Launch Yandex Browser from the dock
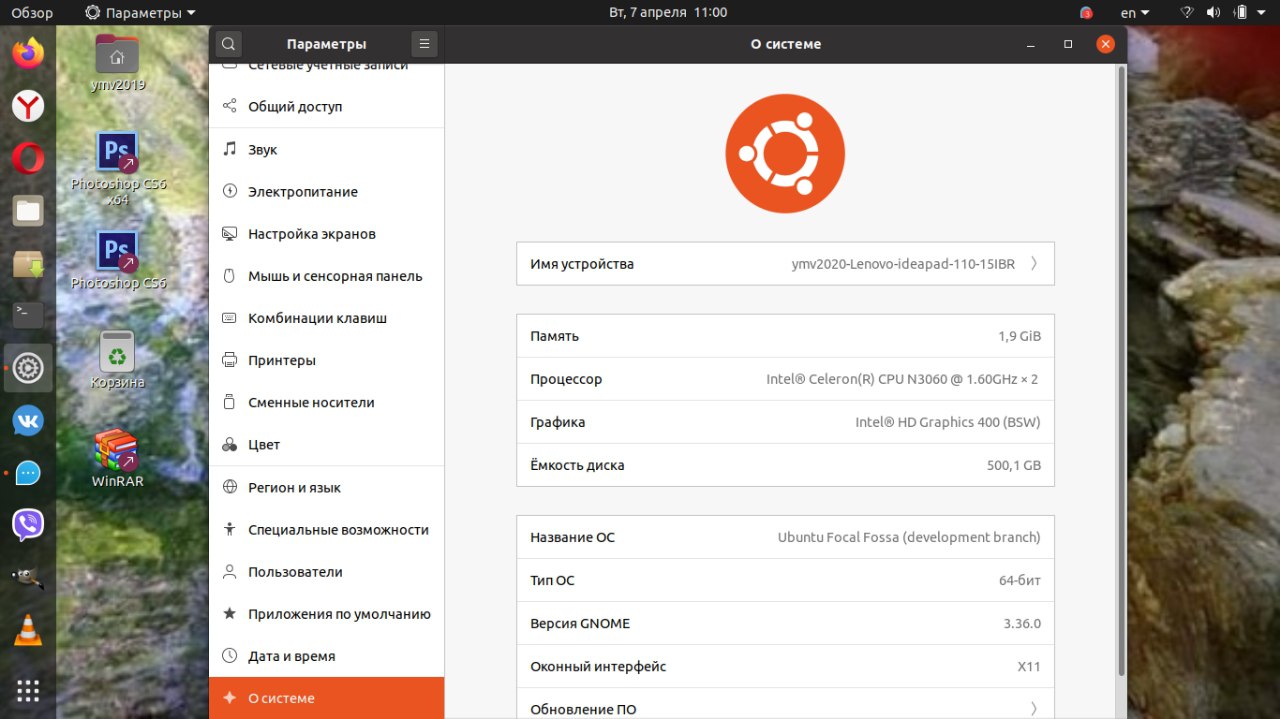Image resolution: width=1280 pixels, height=719 pixels. 28,106
